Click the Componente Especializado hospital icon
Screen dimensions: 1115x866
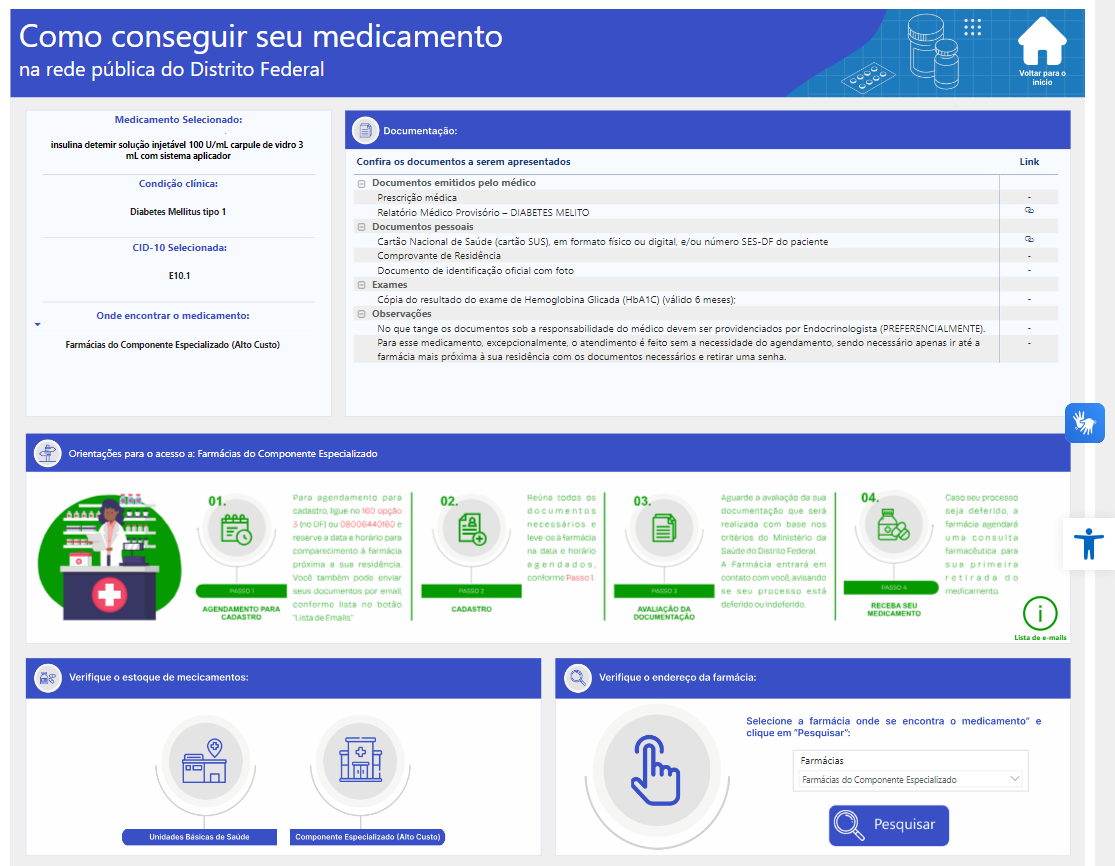coord(361,760)
